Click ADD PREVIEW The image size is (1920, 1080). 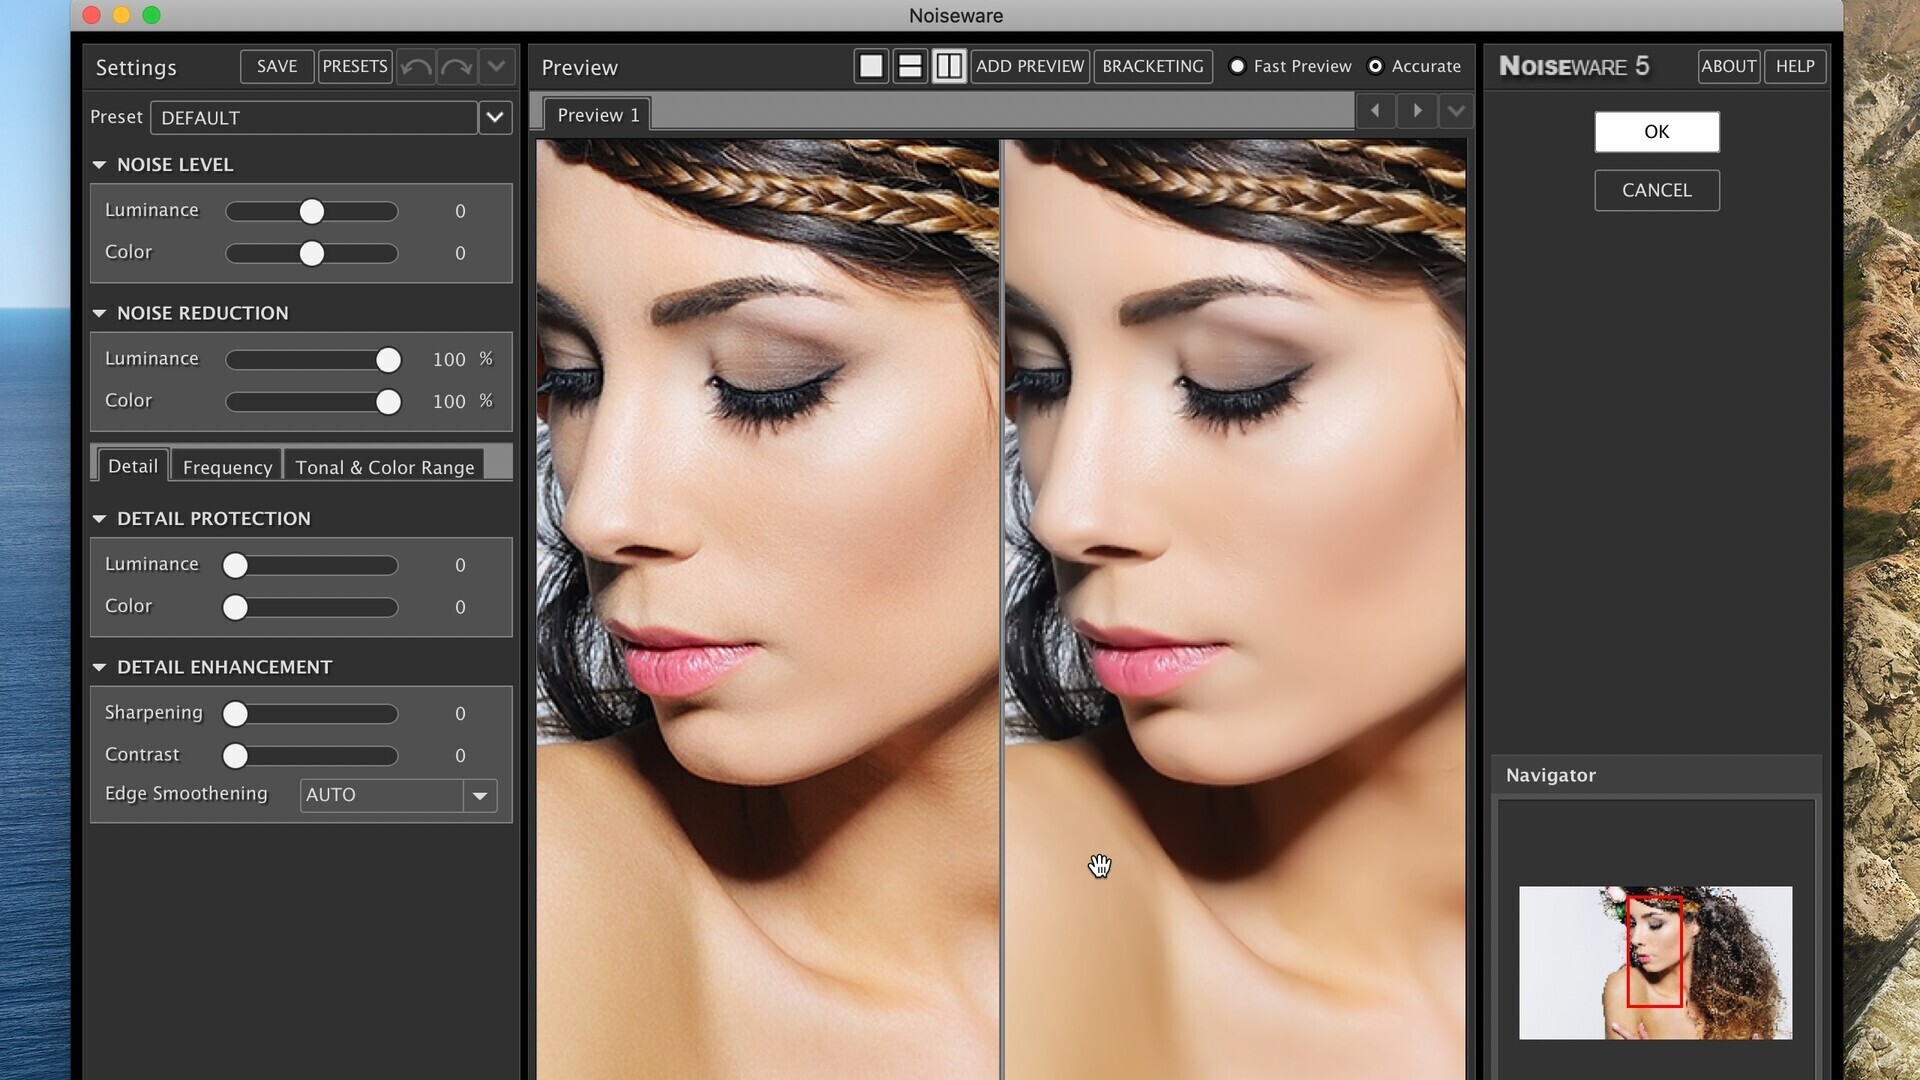pyautogui.click(x=1030, y=66)
